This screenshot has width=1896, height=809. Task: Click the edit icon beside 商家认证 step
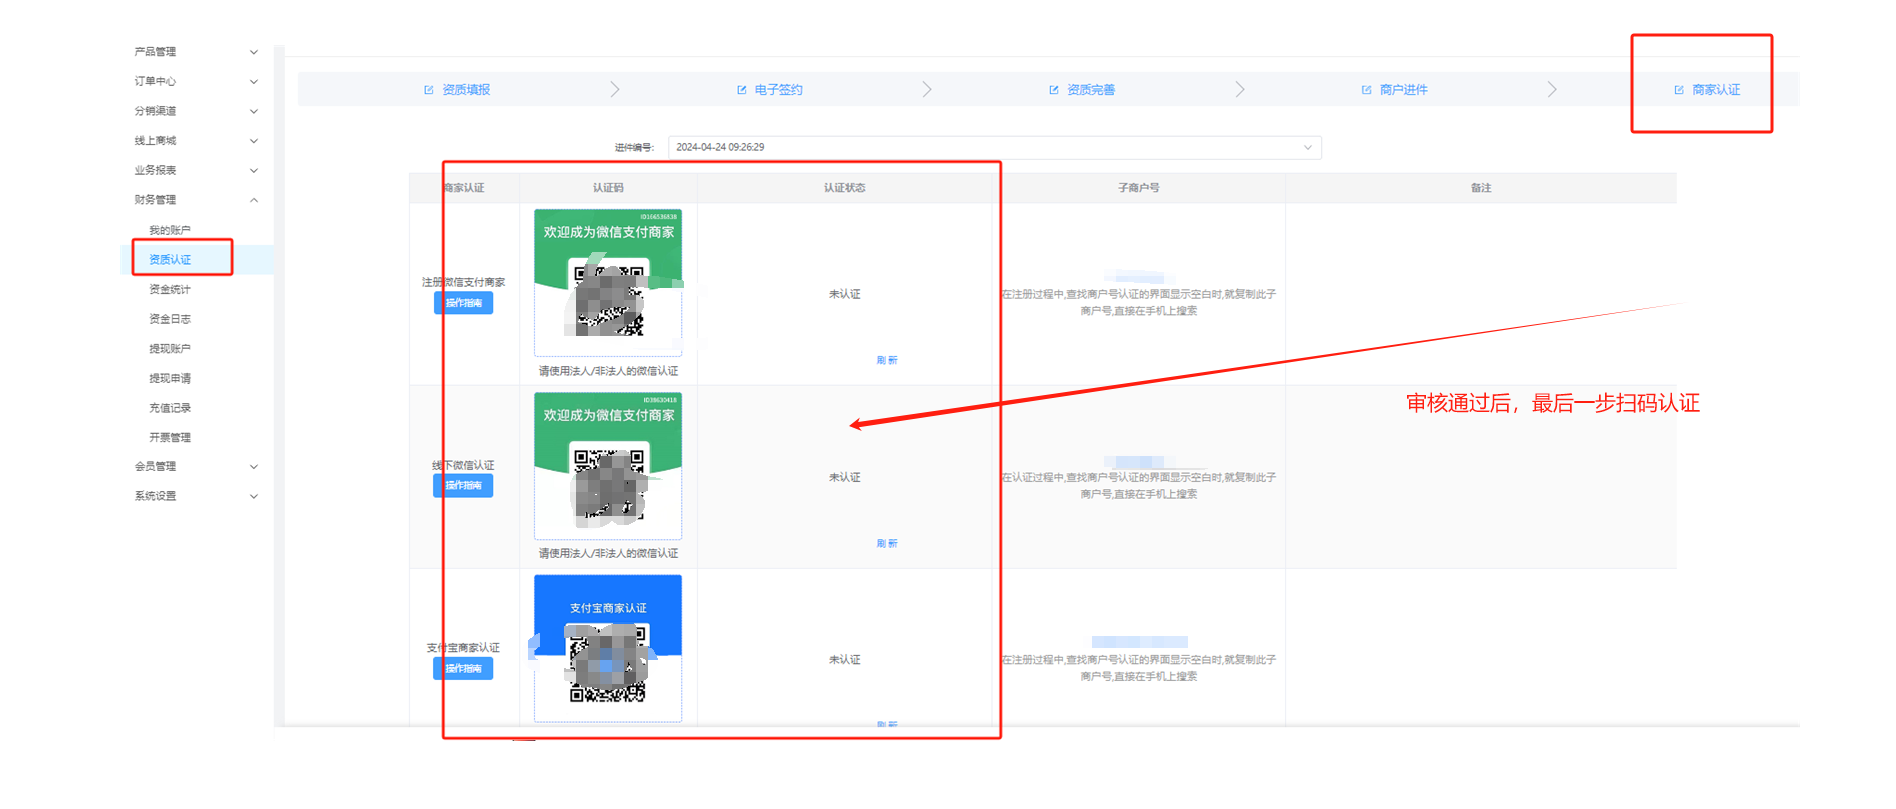pos(1679,90)
